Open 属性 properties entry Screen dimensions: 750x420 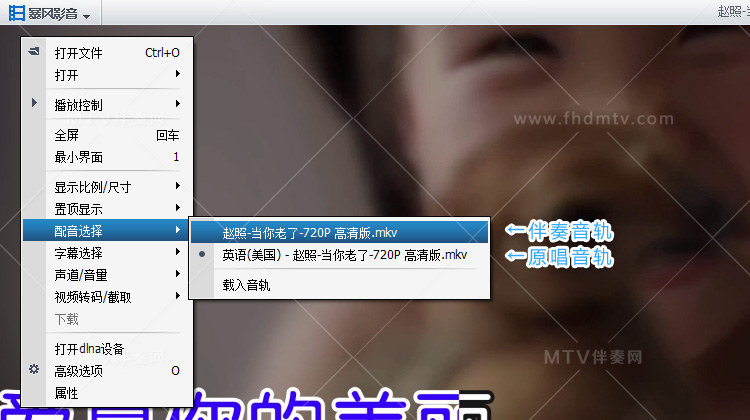tap(108, 393)
